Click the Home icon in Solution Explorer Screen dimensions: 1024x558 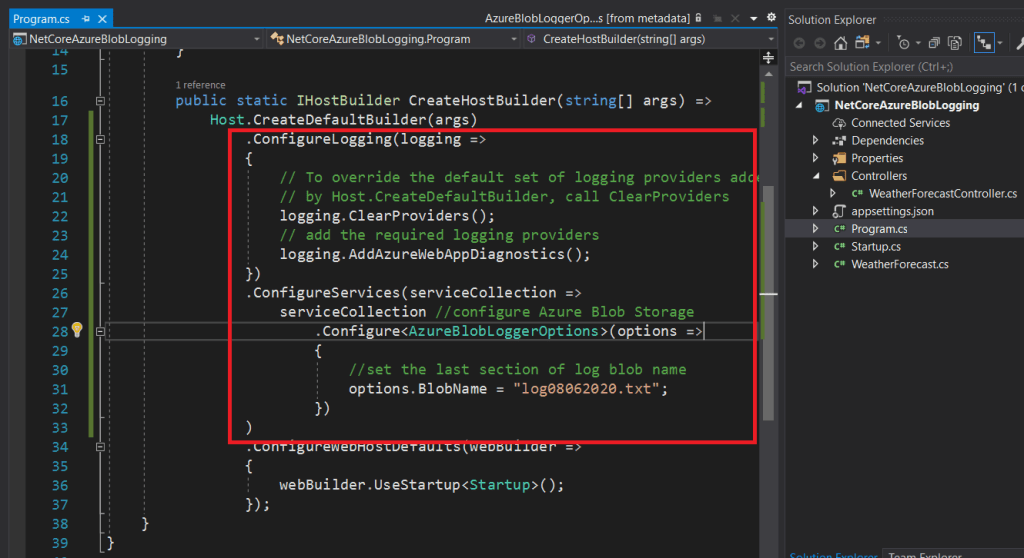pos(840,43)
